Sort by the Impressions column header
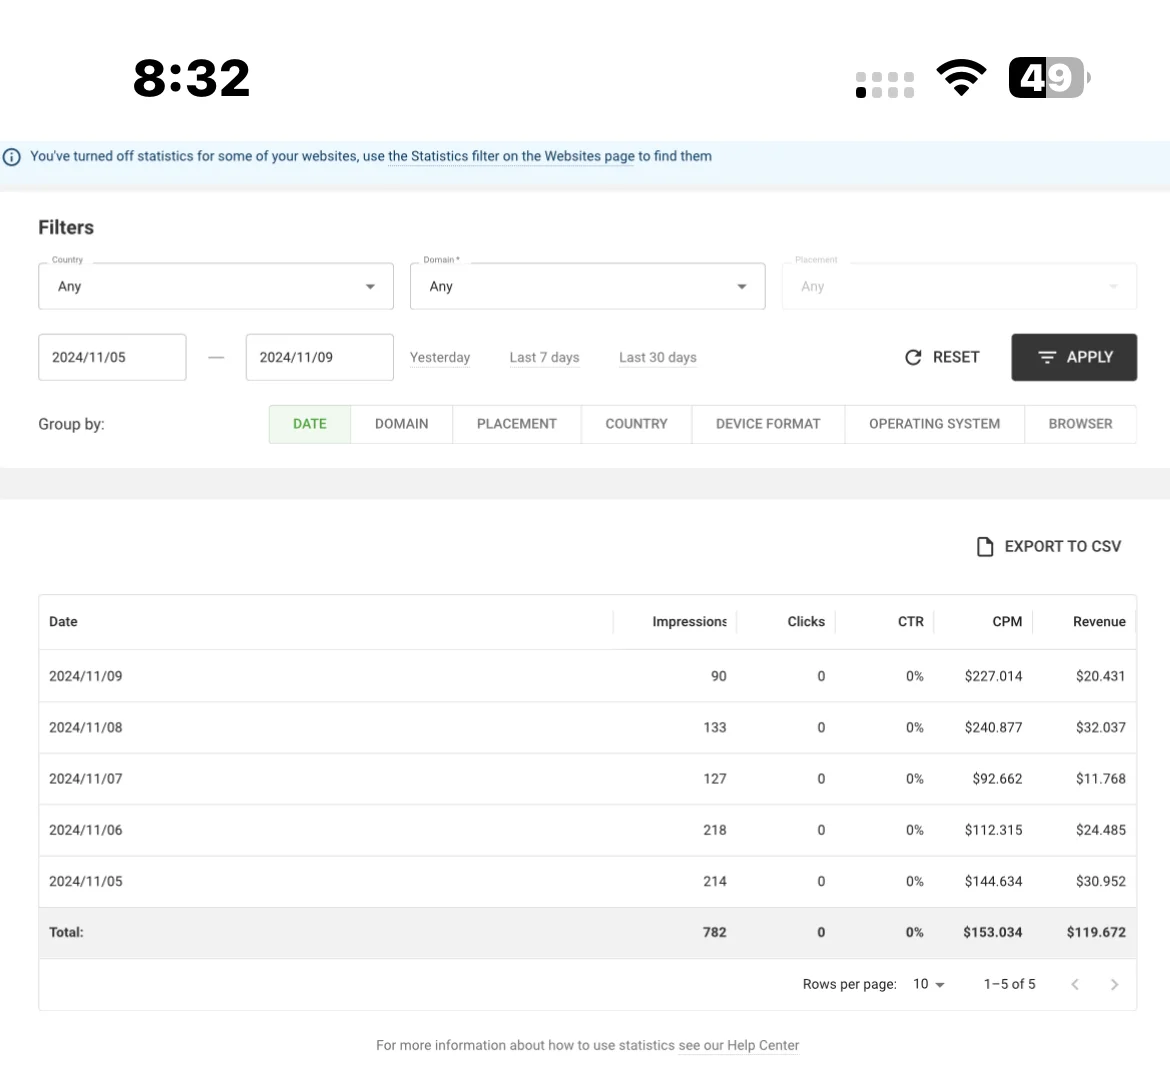The image size is (1170, 1079). tap(689, 622)
